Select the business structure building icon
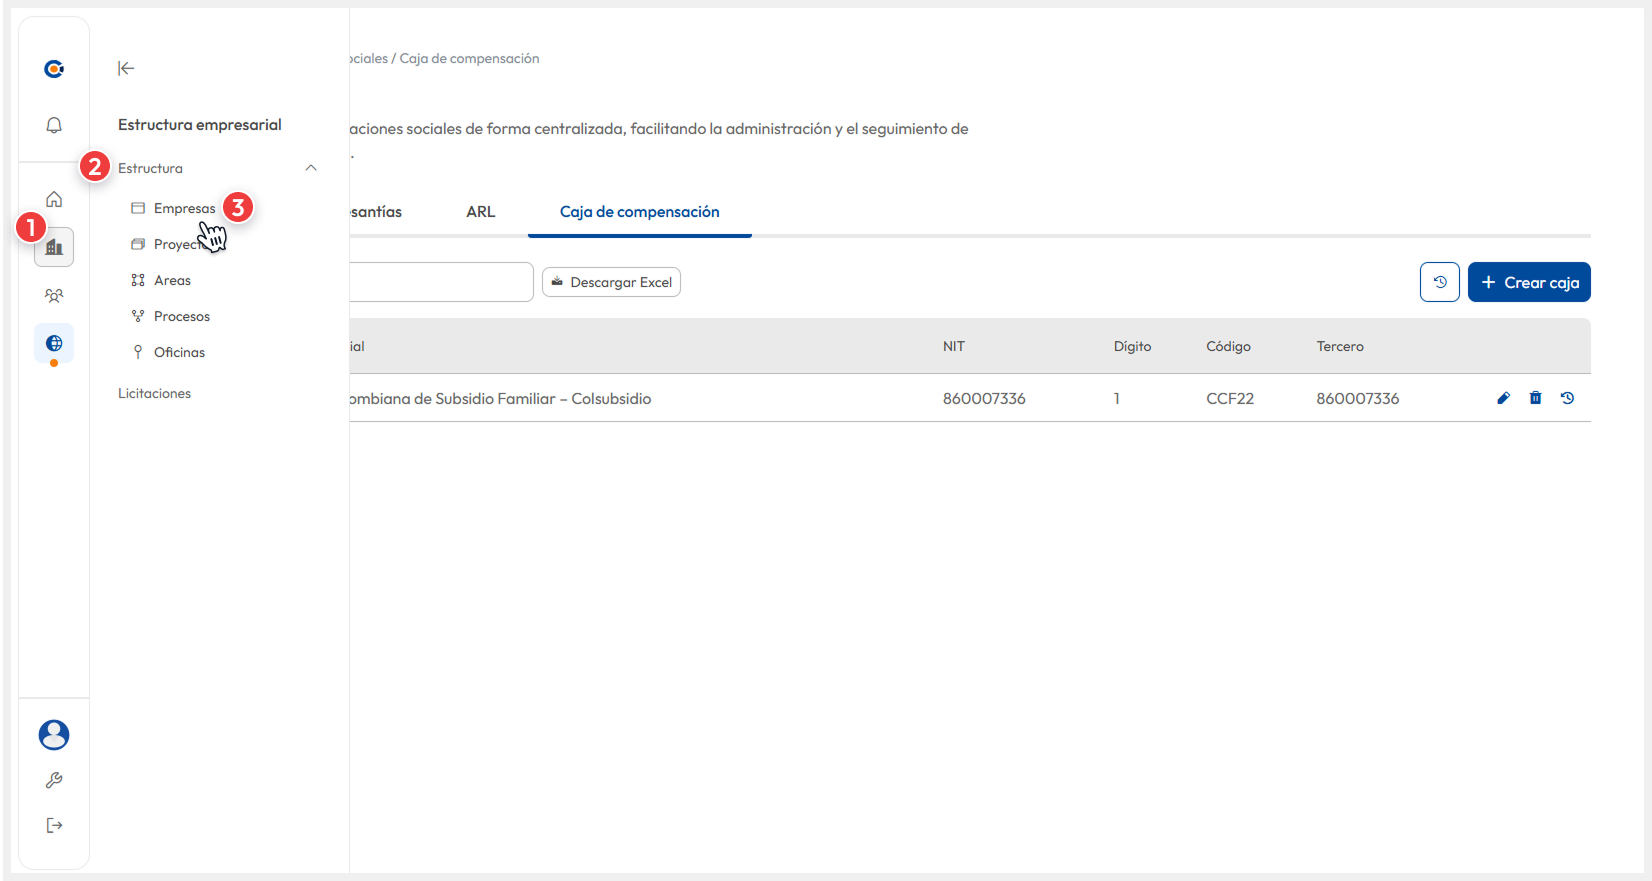Image resolution: width=1652 pixels, height=881 pixels. (54, 247)
